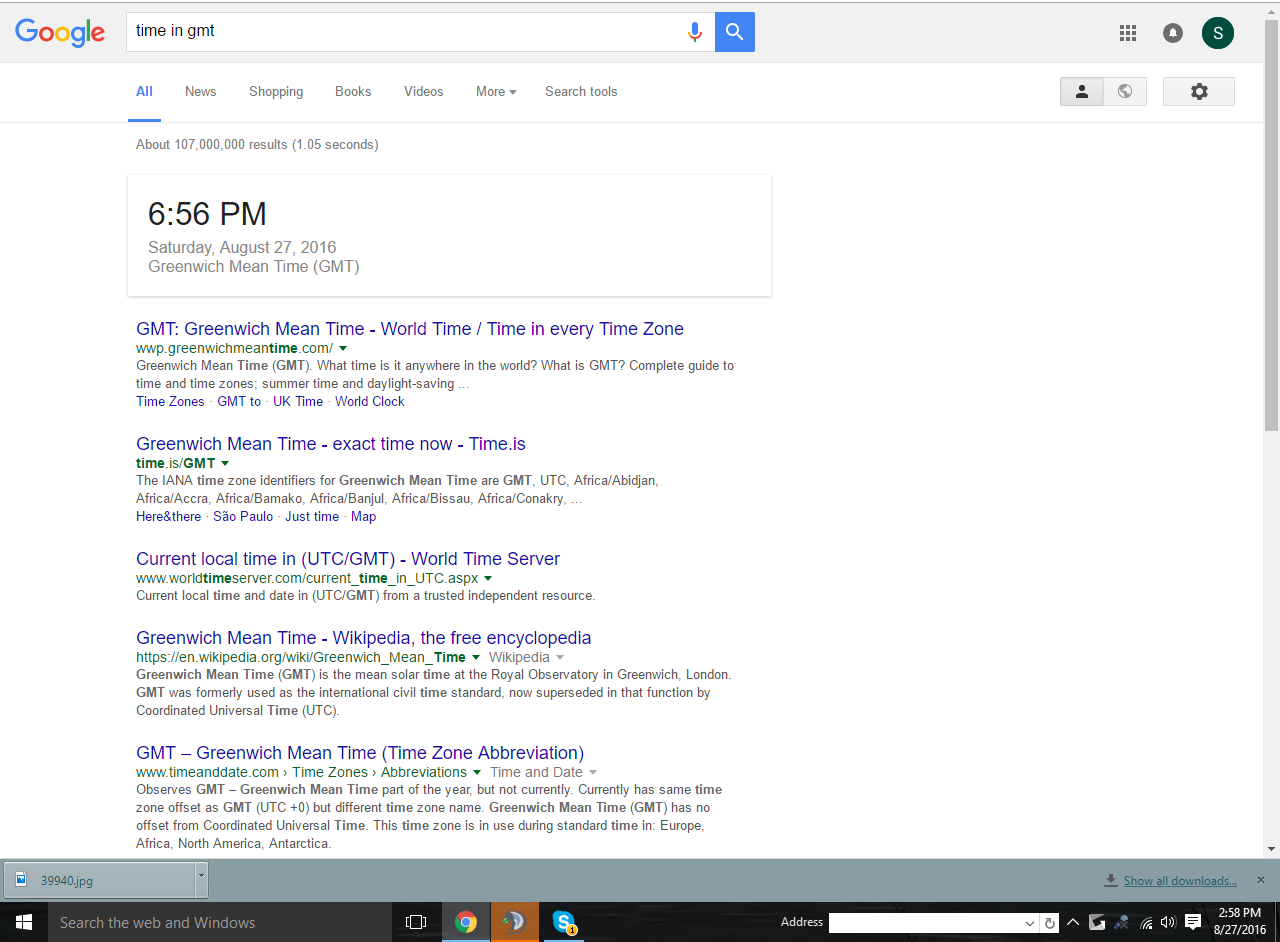This screenshot has width=1280, height=942.
Task: Switch to the News tab
Action: pos(200,91)
